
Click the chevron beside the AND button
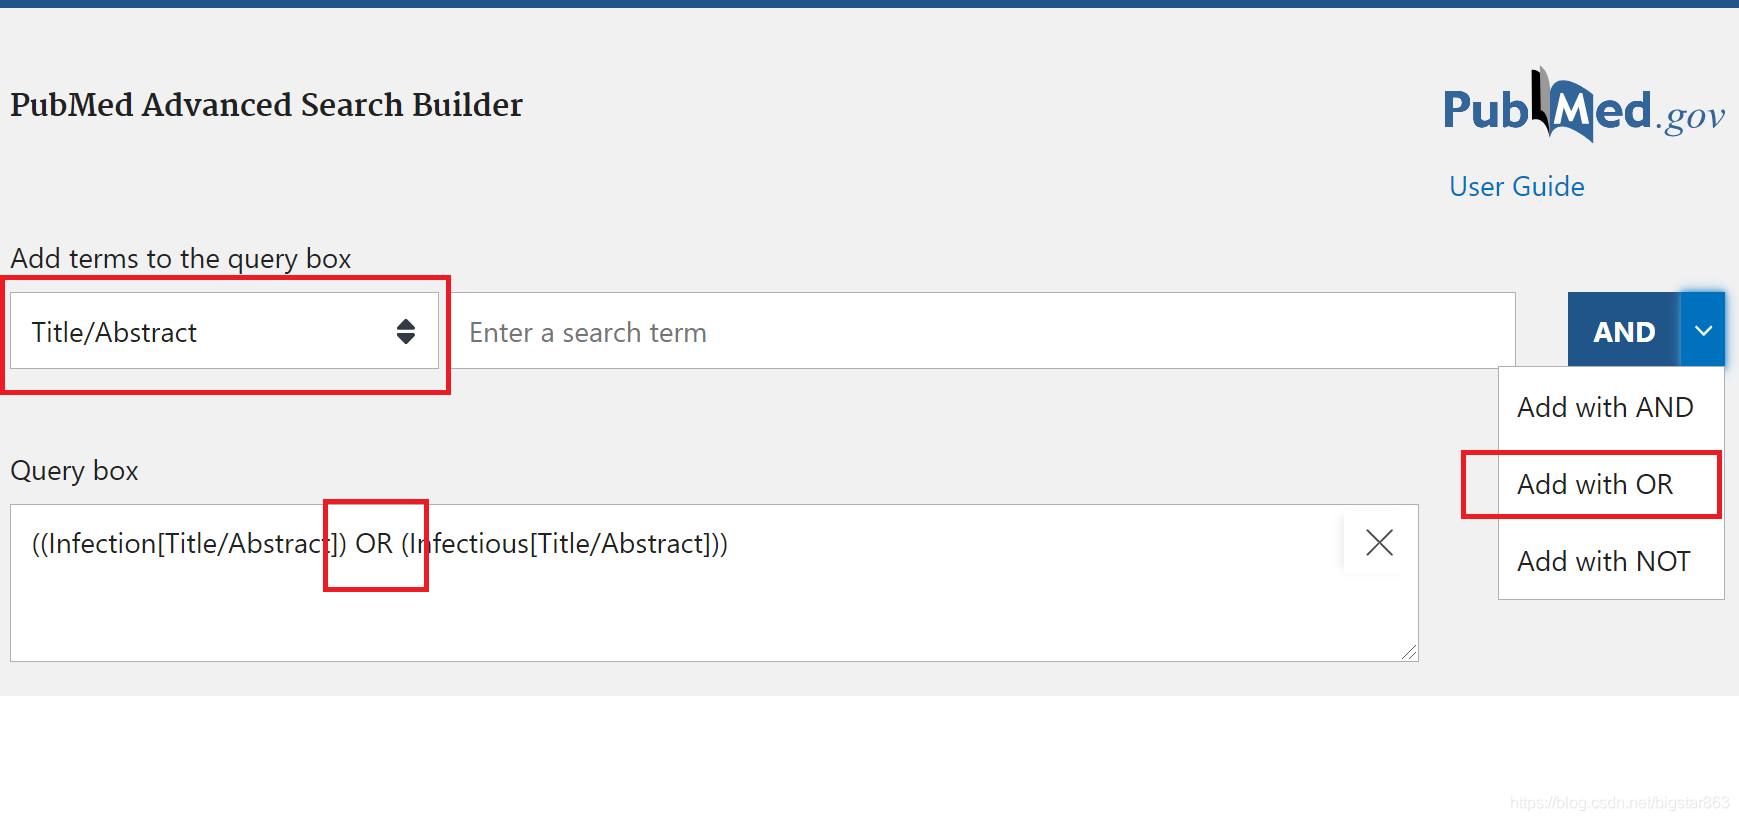pyautogui.click(x=1702, y=330)
